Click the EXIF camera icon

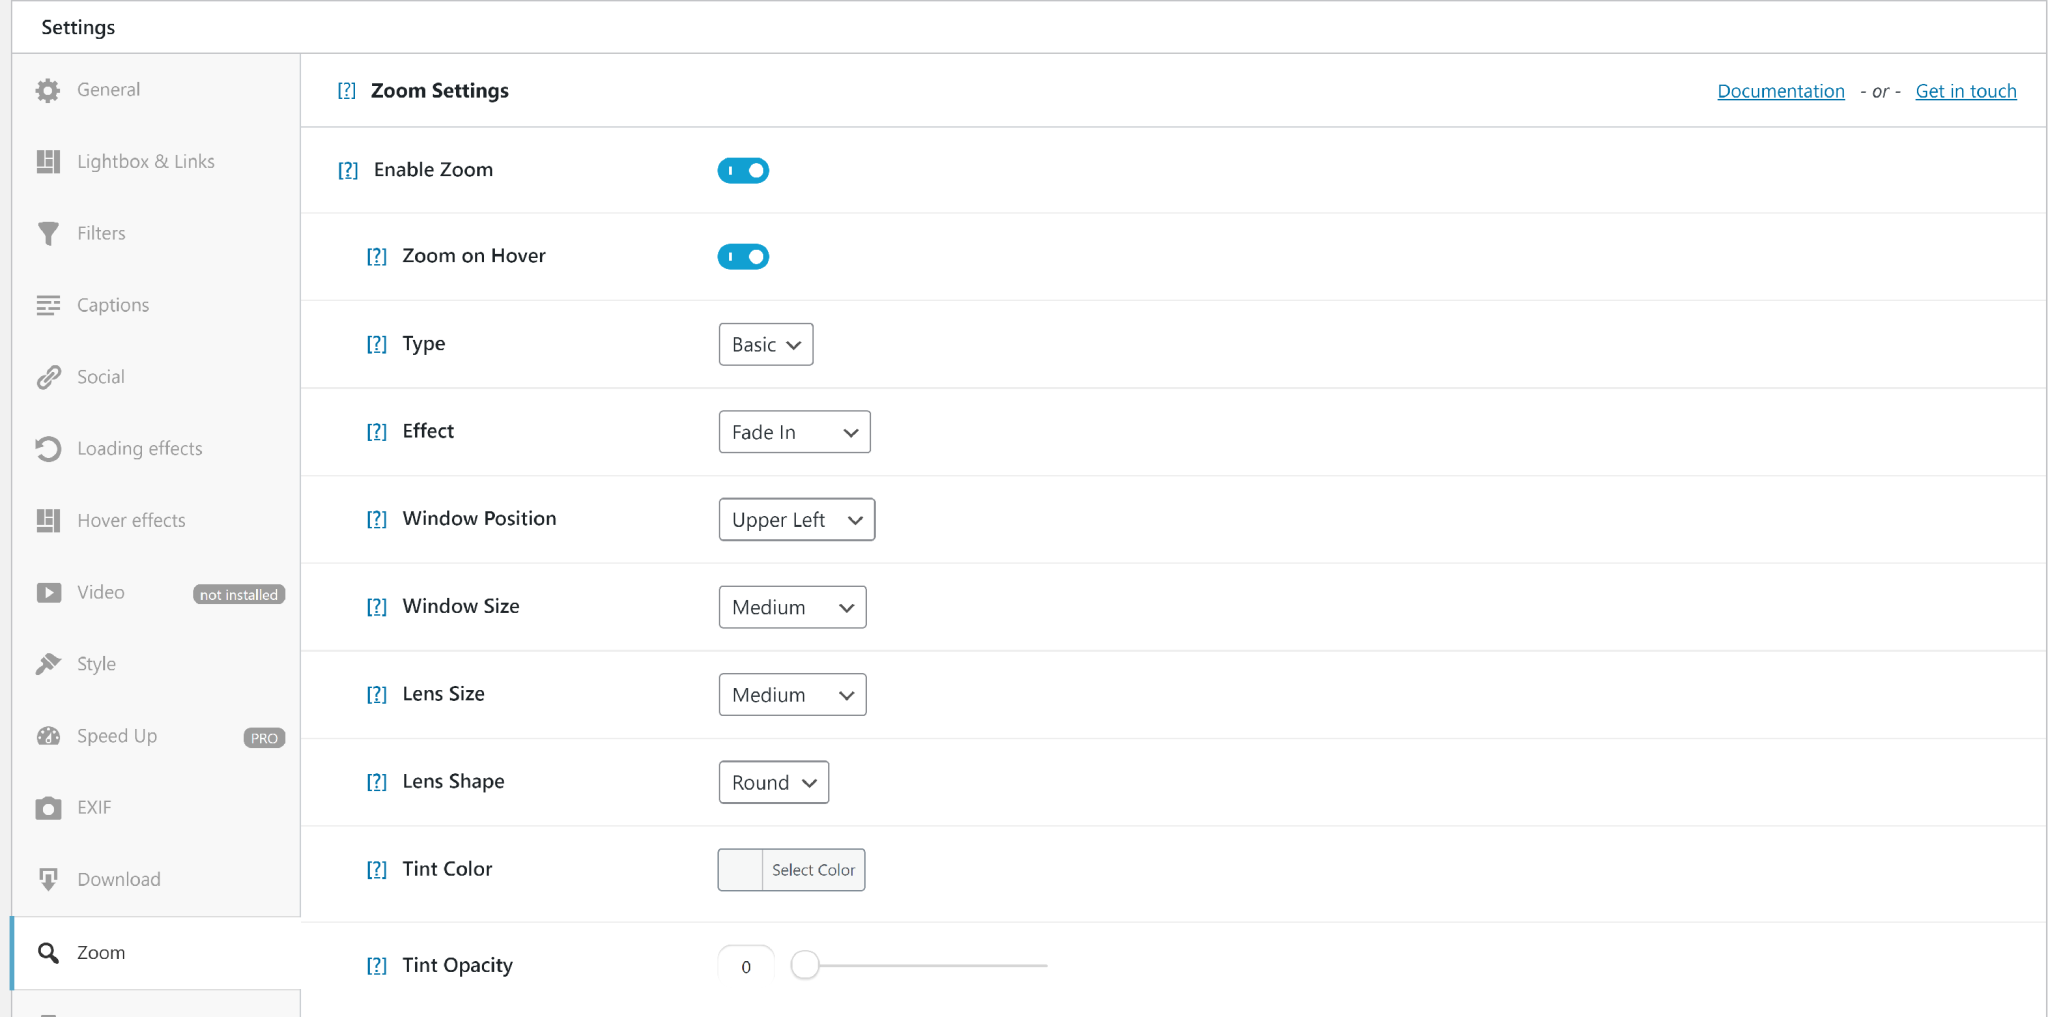pos(48,808)
